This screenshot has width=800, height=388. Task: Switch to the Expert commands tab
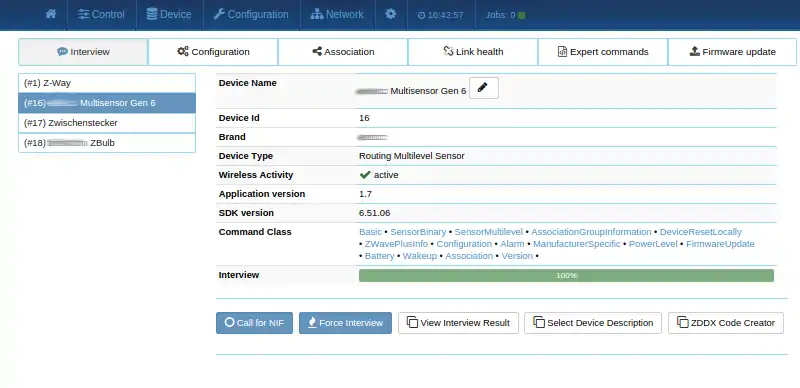(x=603, y=52)
